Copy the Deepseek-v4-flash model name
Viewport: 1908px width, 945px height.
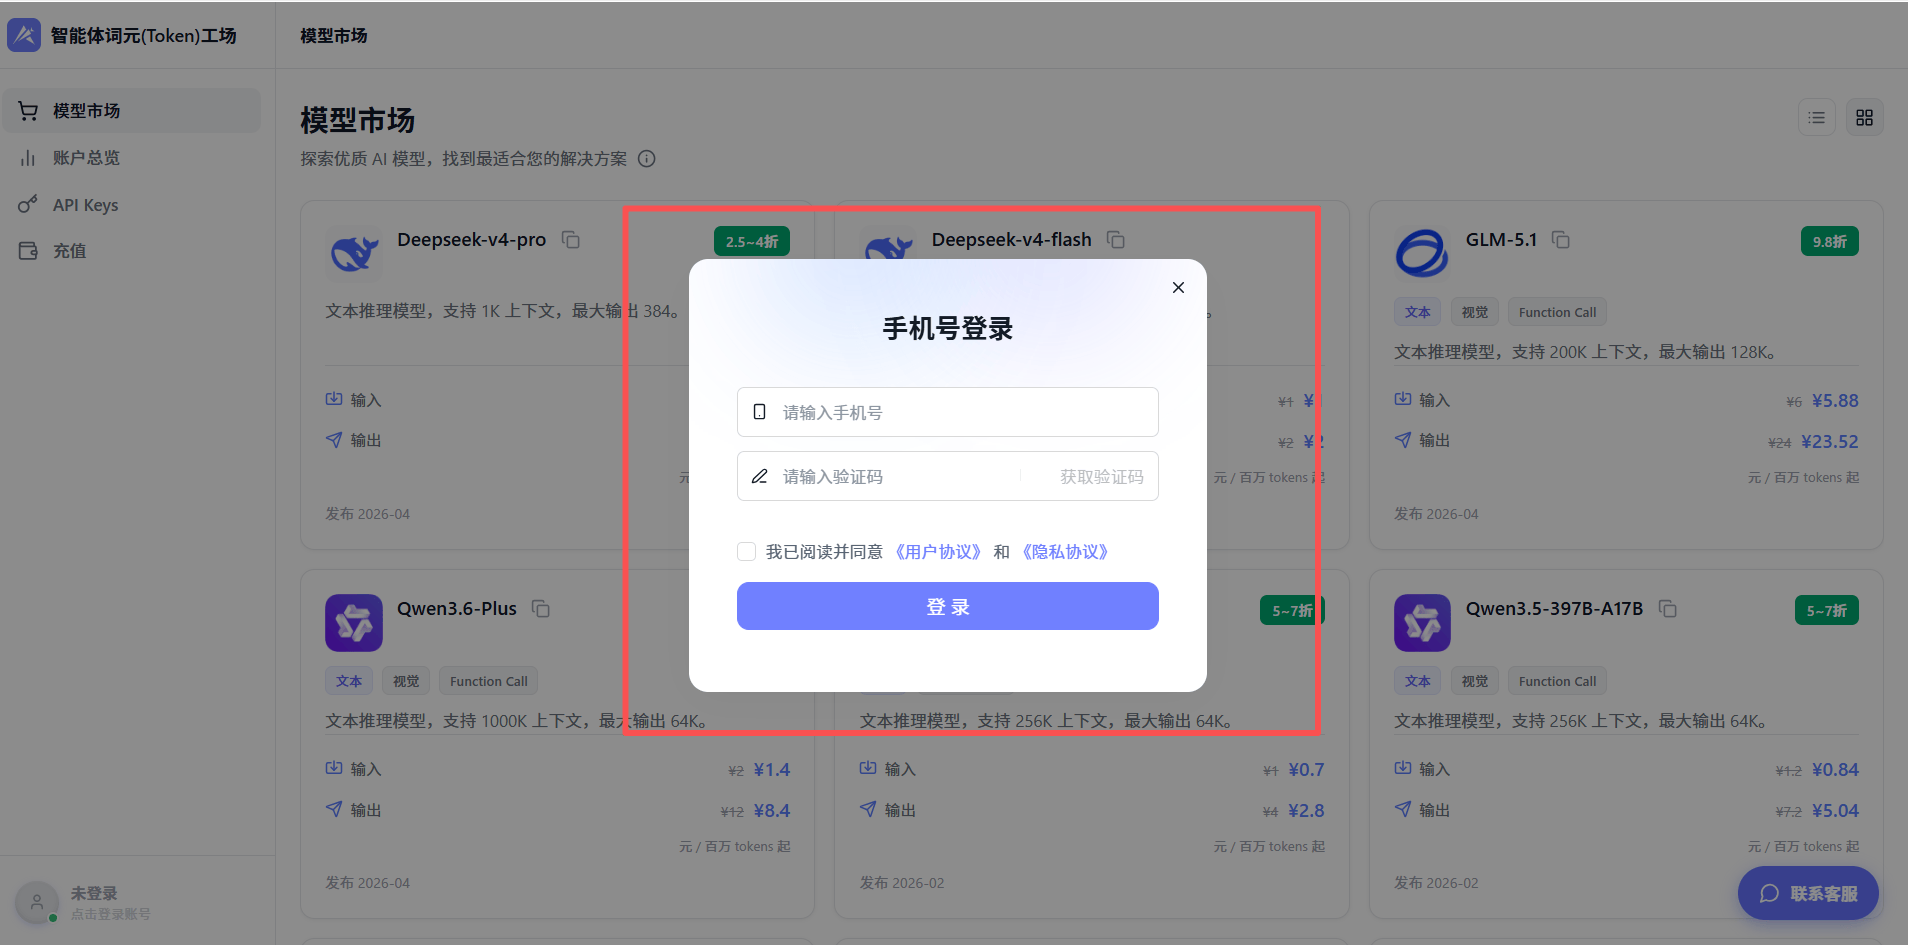pos(1116,240)
